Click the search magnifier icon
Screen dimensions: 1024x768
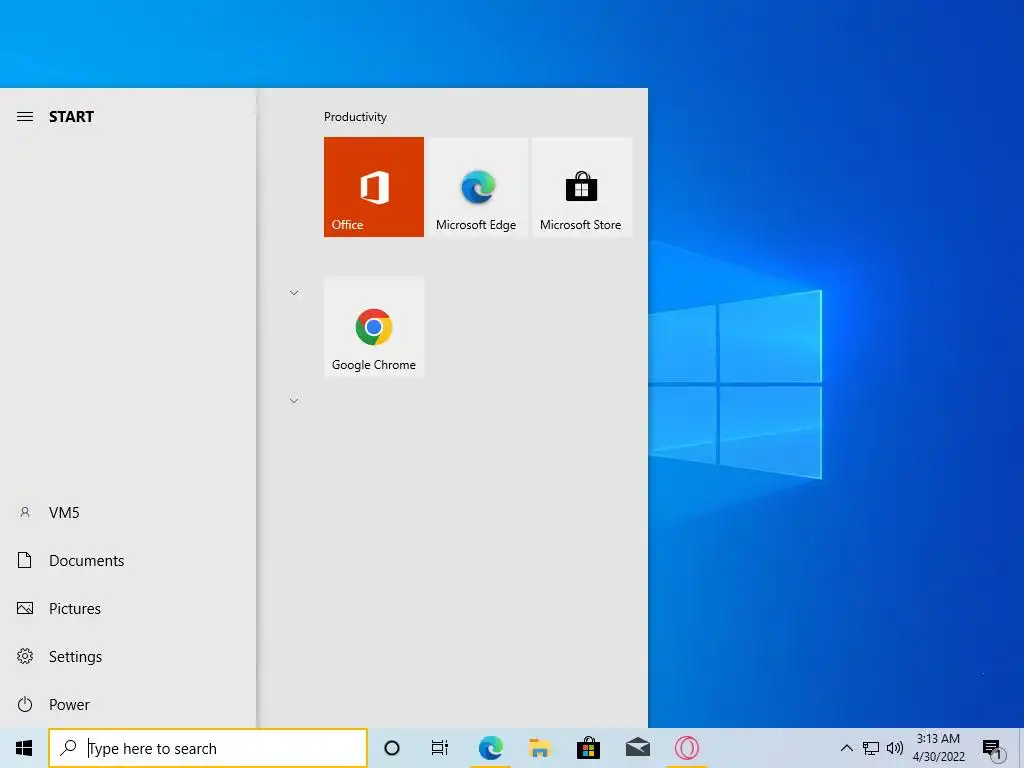click(x=68, y=747)
